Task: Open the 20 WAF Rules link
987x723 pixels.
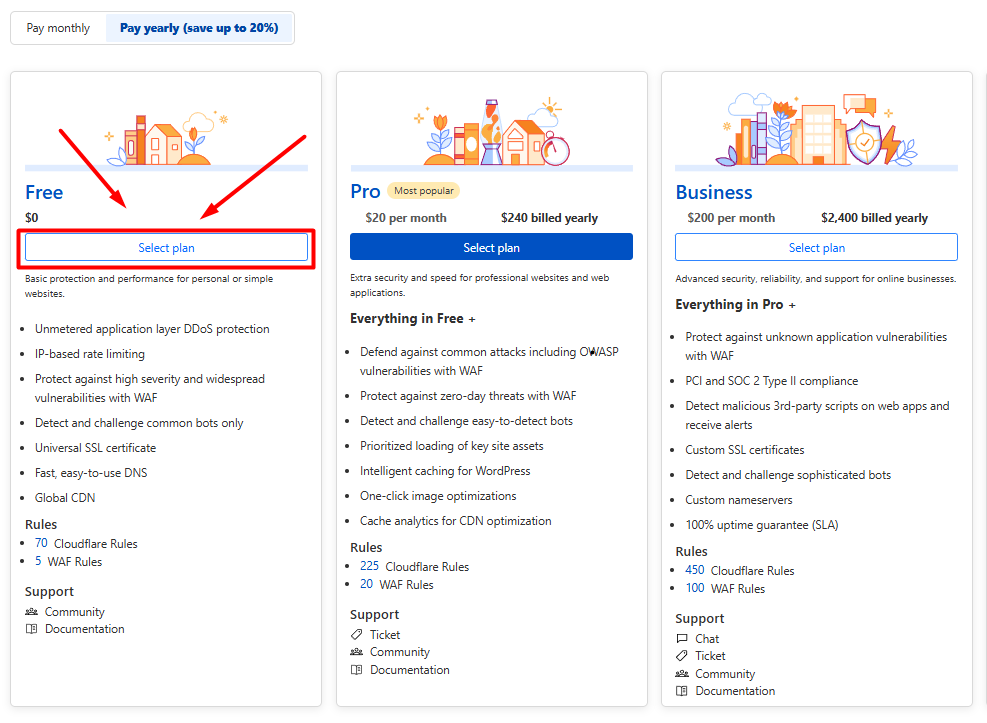Action: click(366, 585)
